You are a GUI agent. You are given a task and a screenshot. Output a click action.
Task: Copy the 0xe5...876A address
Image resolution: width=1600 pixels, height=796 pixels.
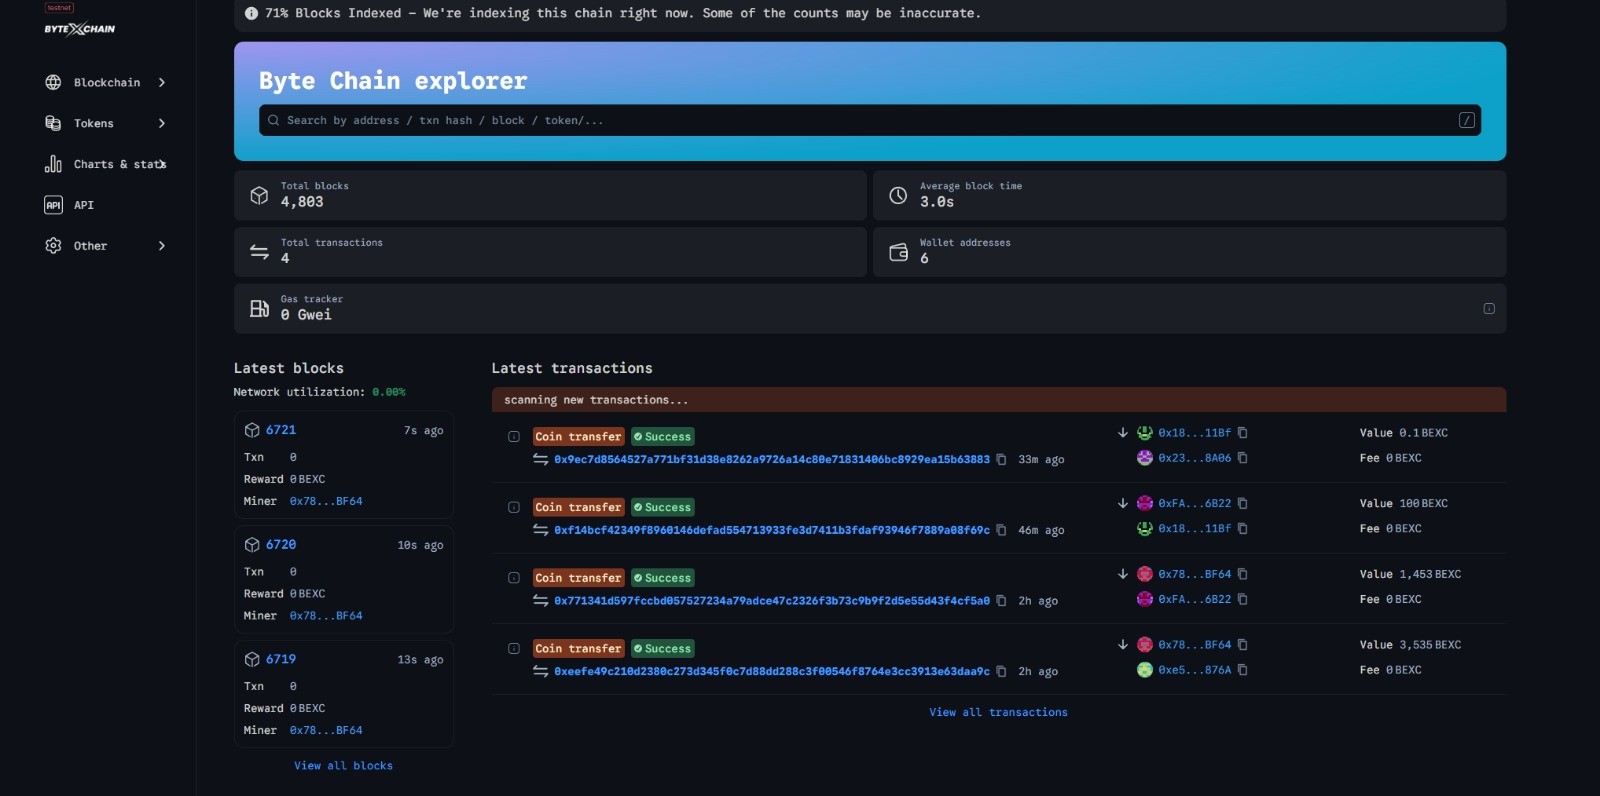1243,670
